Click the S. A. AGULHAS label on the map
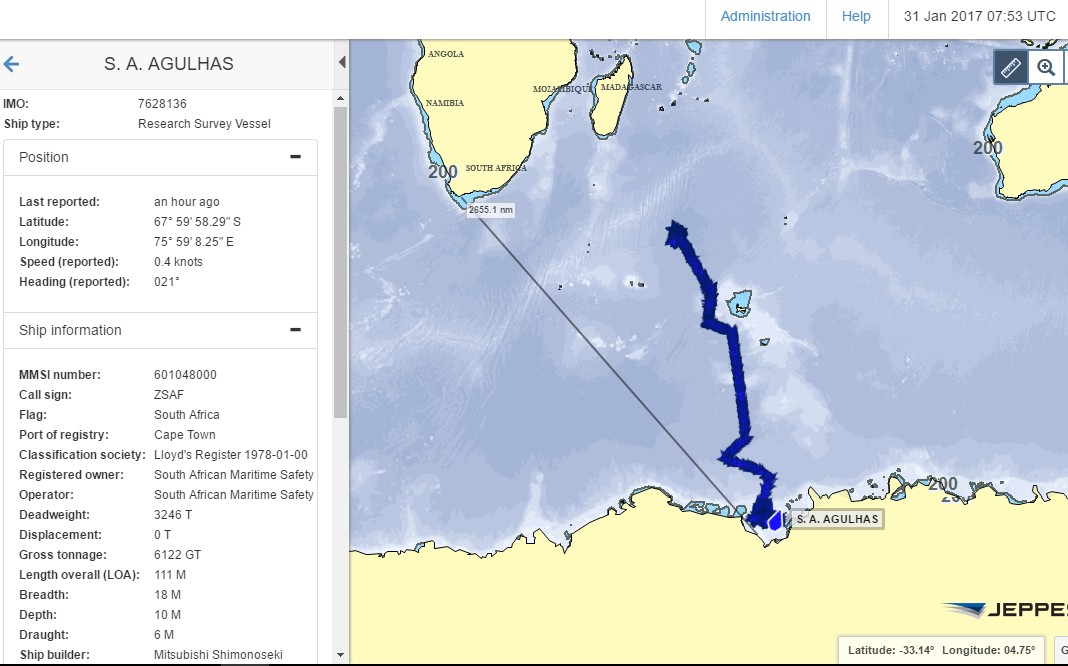The image size is (1068, 666). [x=836, y=519]
